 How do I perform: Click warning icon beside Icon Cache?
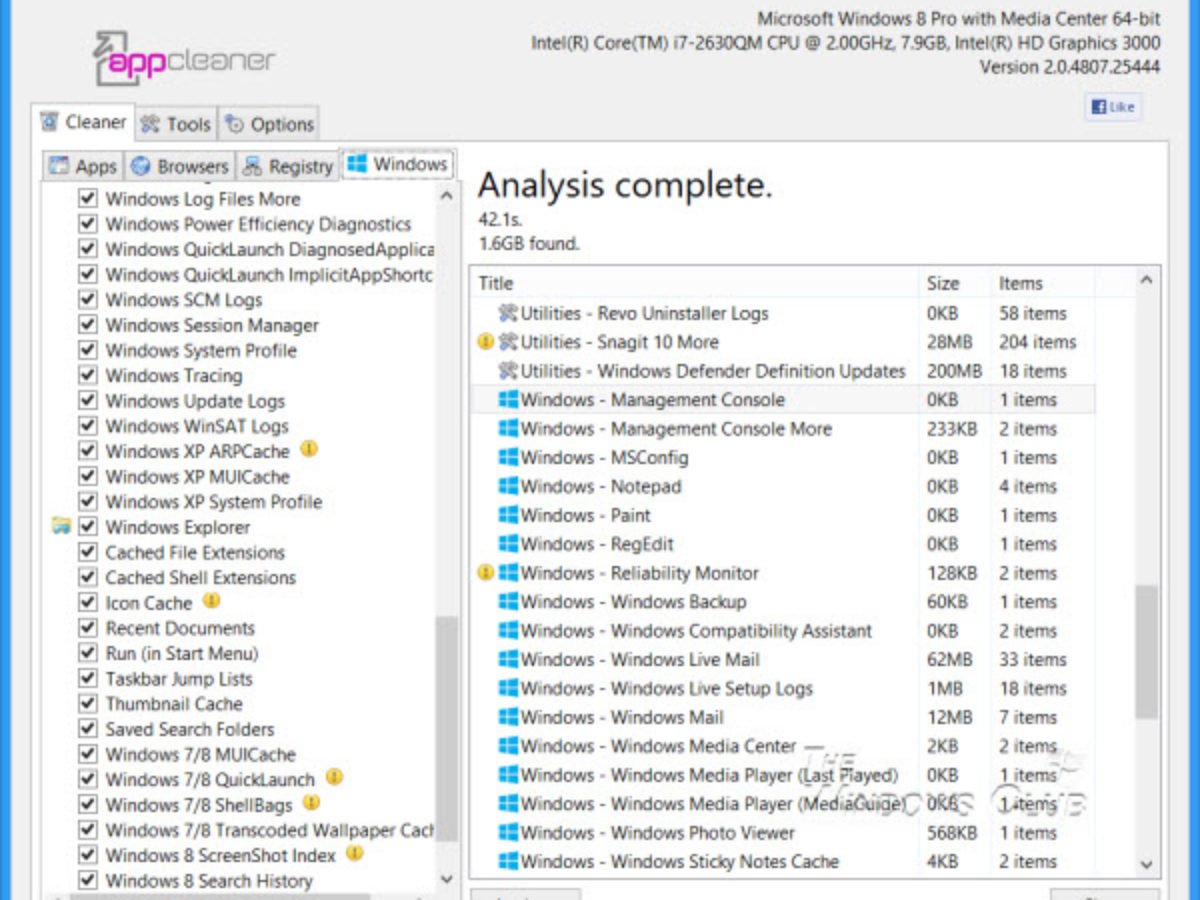(x=211, y=601)
